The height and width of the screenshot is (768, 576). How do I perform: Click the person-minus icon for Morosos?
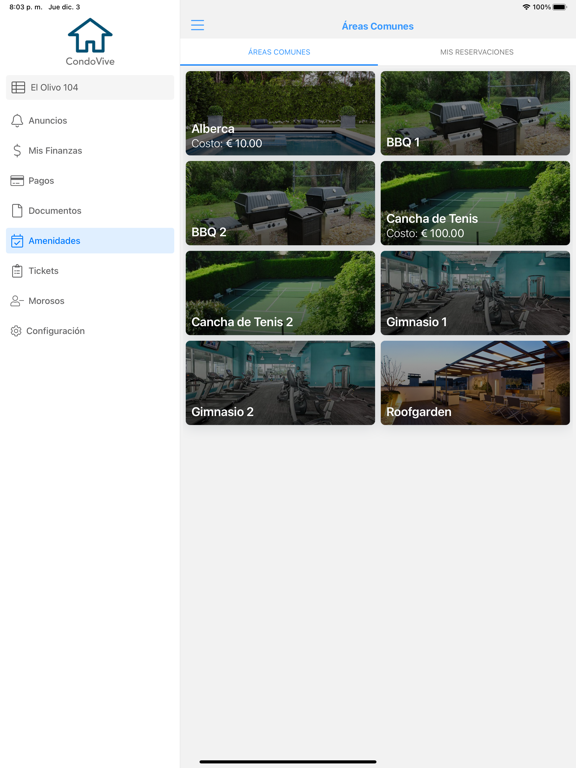tap(17, 301)
